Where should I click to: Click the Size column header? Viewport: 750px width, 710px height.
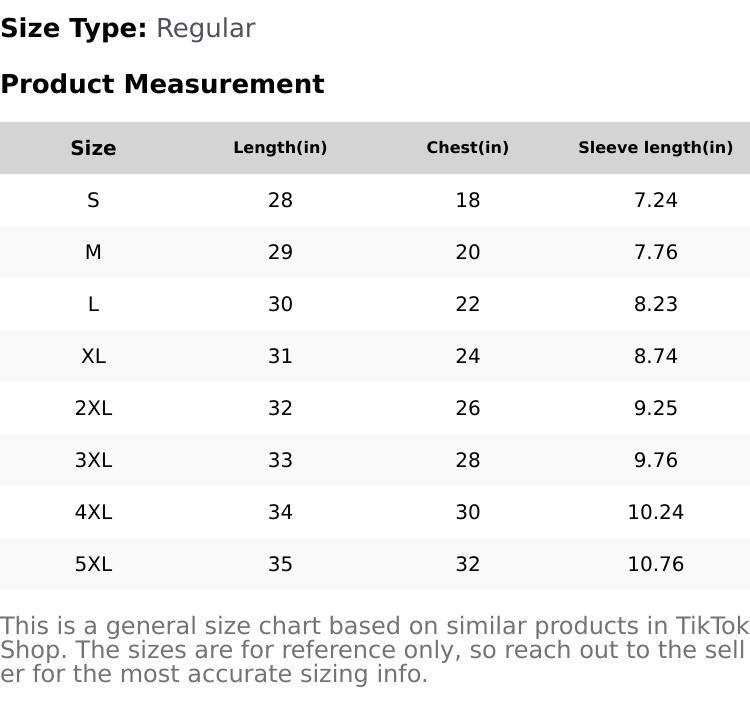click(93, 148)
